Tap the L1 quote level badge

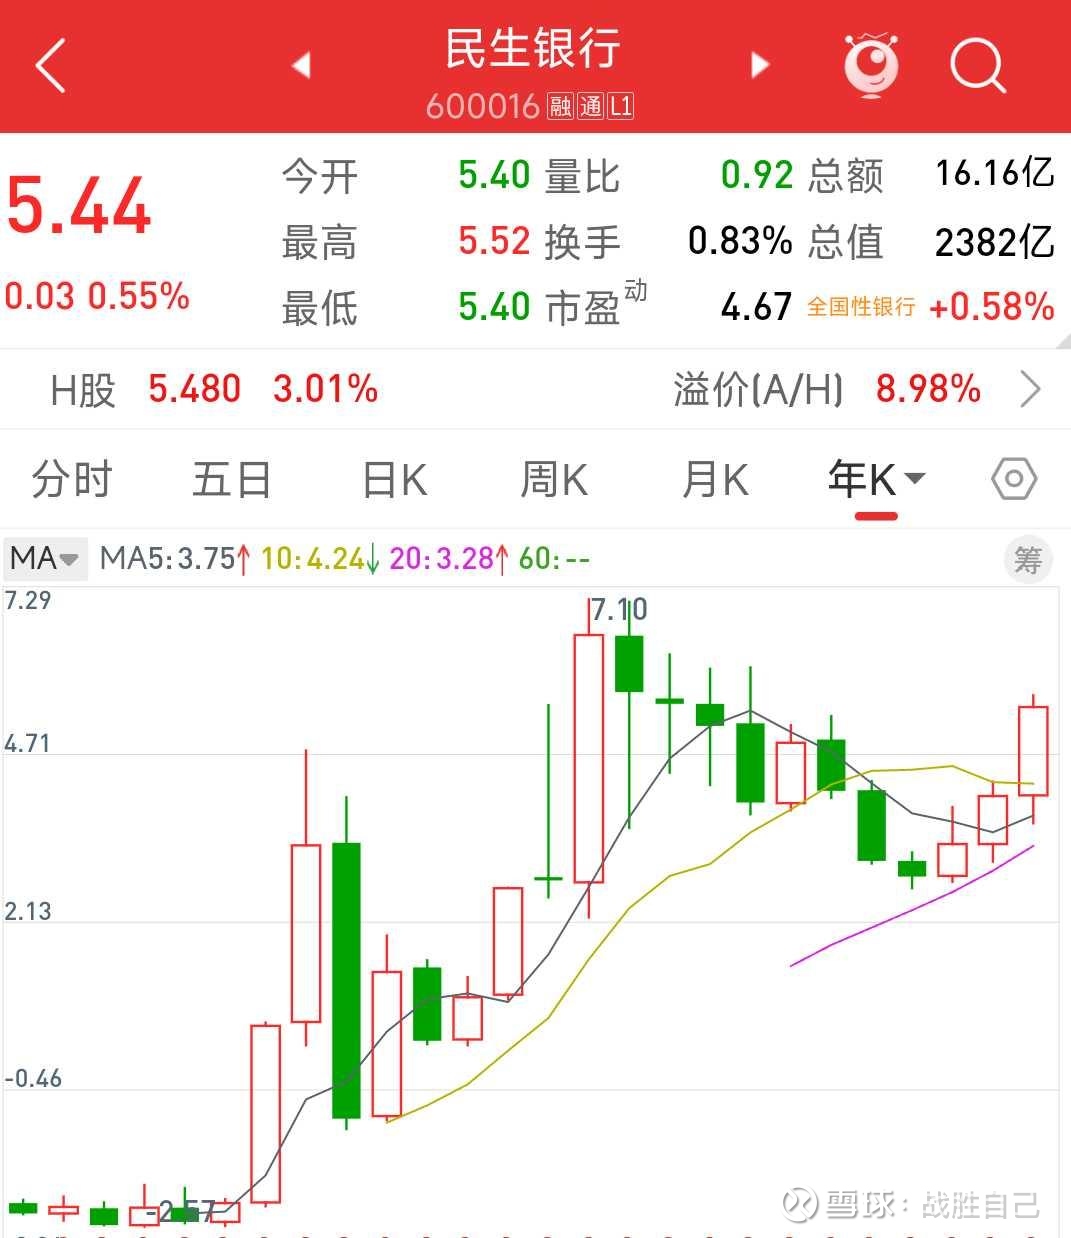coord(621,106)
